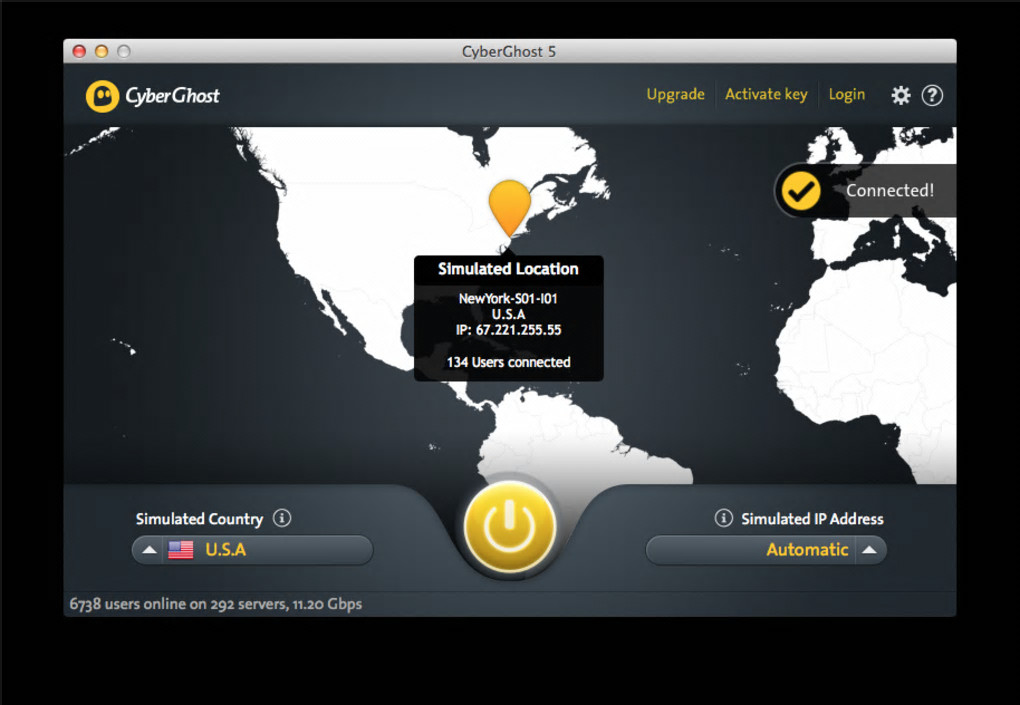The width and height of the screenshot is (1020, 705).
Task: Click the yellow Connected checkmark icon
Action: pyautogui.click(x=801, y=191)
